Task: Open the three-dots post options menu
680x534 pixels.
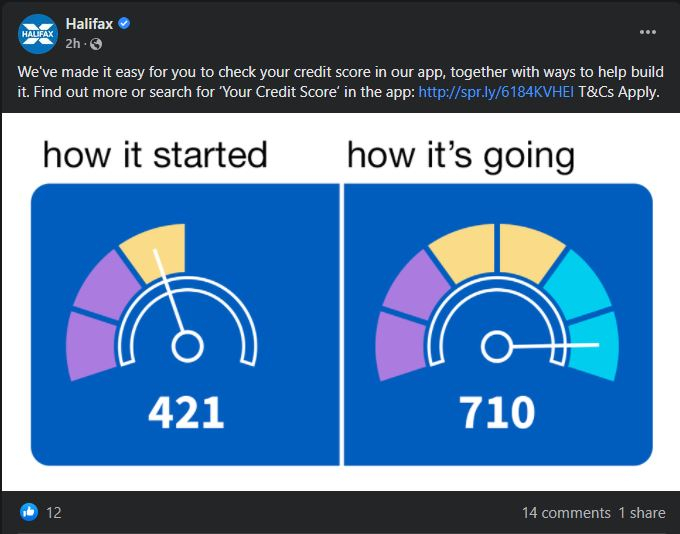Action: point(647,32)
